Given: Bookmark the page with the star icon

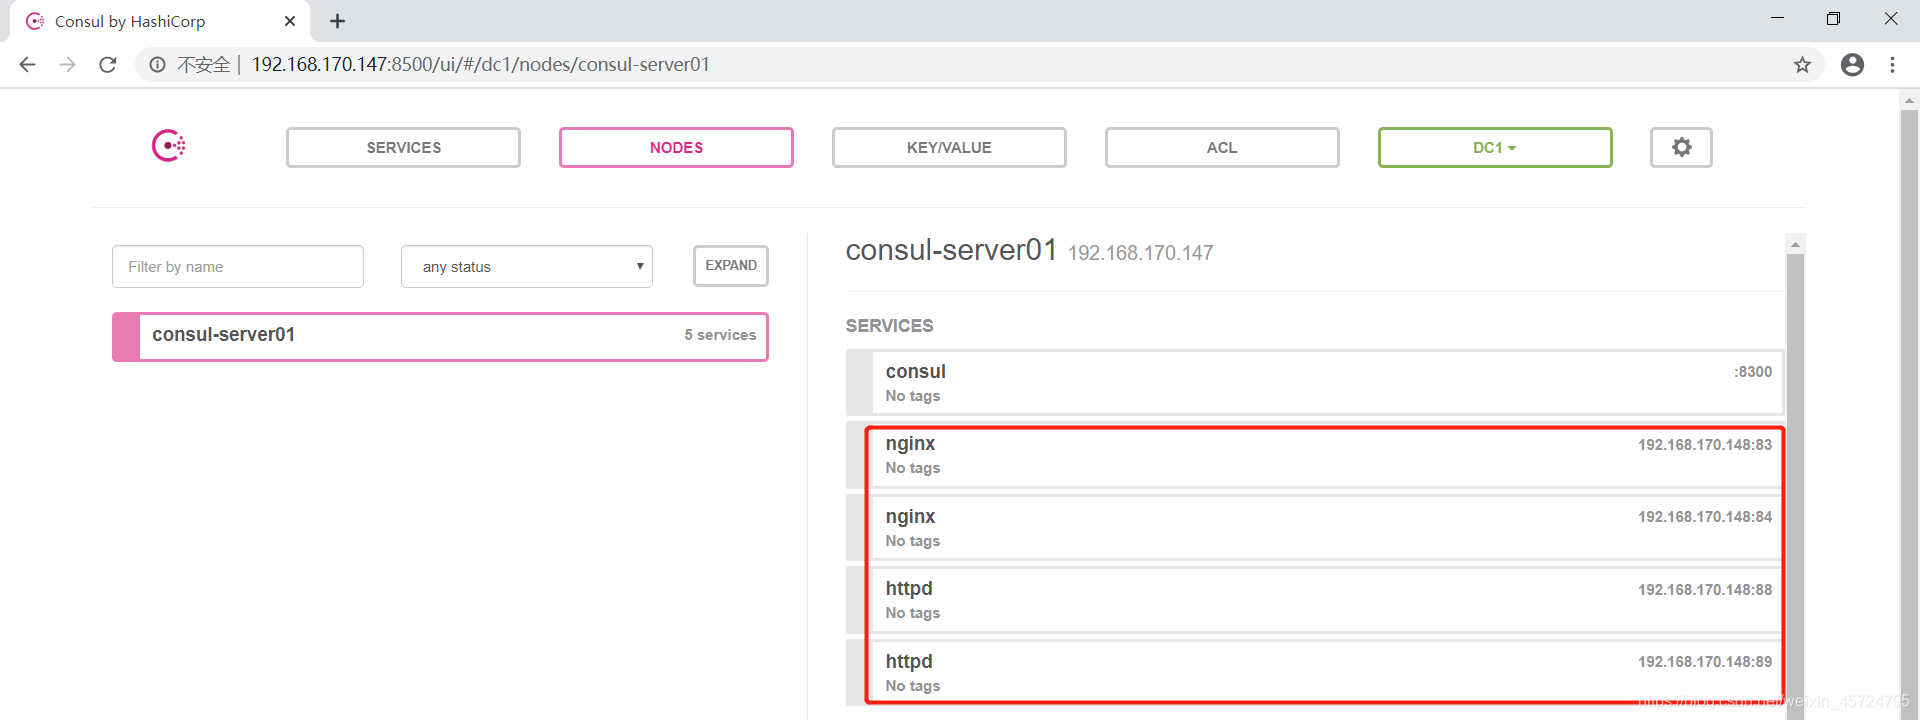Looking at the screenshot, I should (x=1802, y=65).
